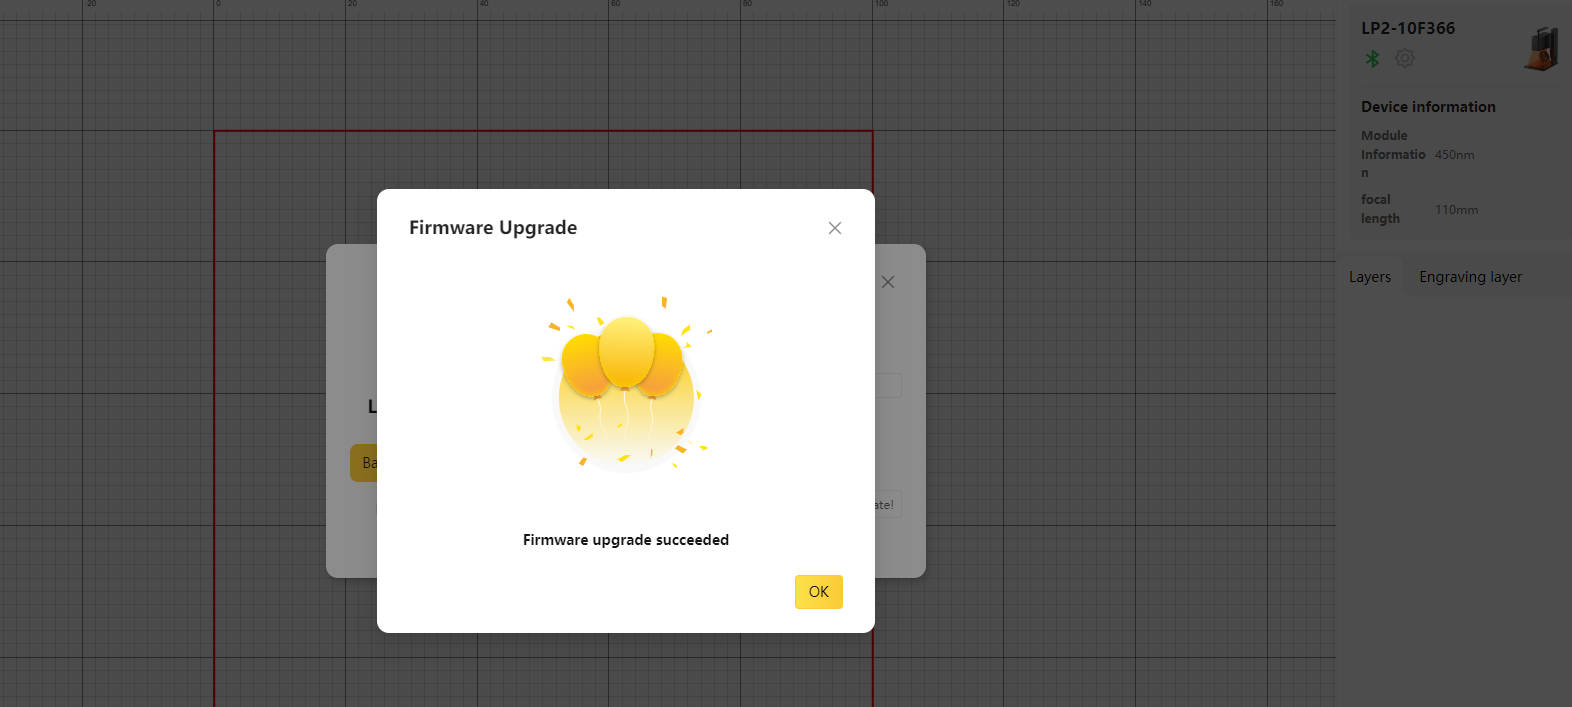The width and height of the screenshot is (1572, 707).
Task: Click OK in the Firmware Upgrade dialog
Action: click(x=818, y=591)
